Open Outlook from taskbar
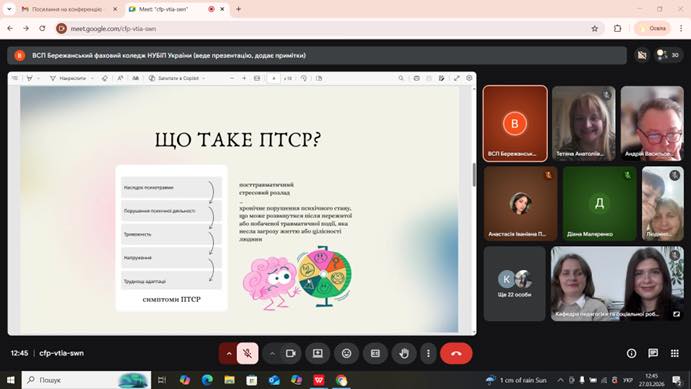 pyautogui.click(x=274, y=380)
